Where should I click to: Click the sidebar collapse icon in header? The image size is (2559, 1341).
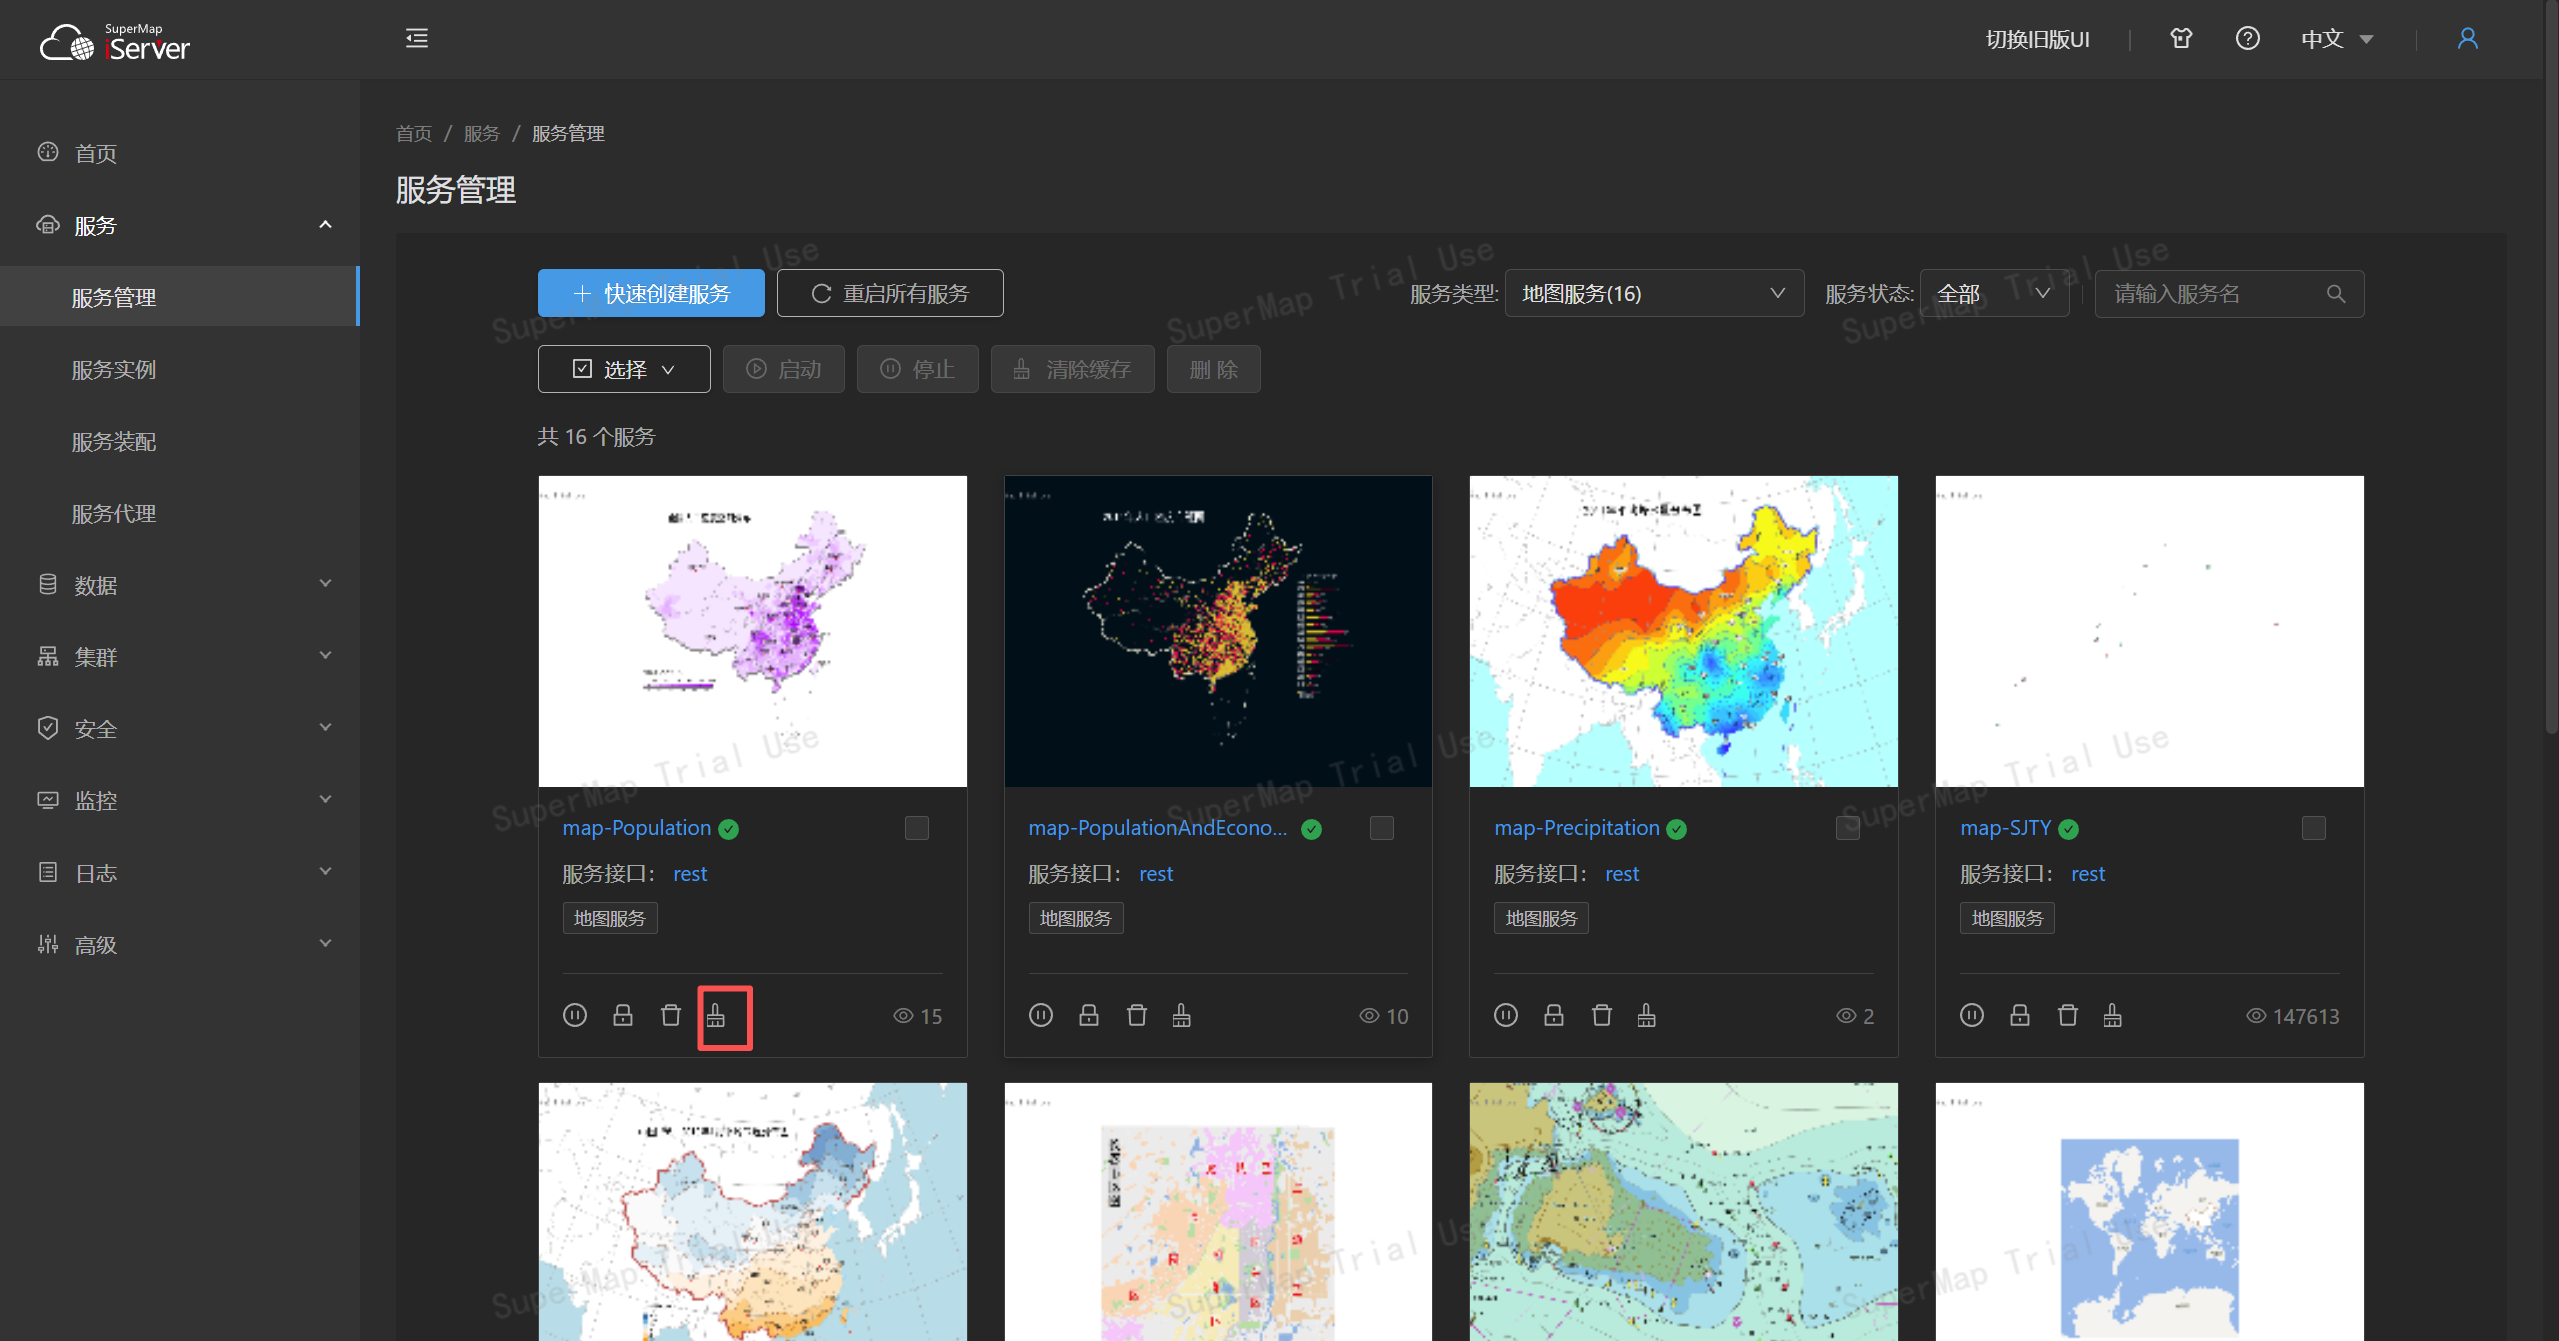click(417, 39)
